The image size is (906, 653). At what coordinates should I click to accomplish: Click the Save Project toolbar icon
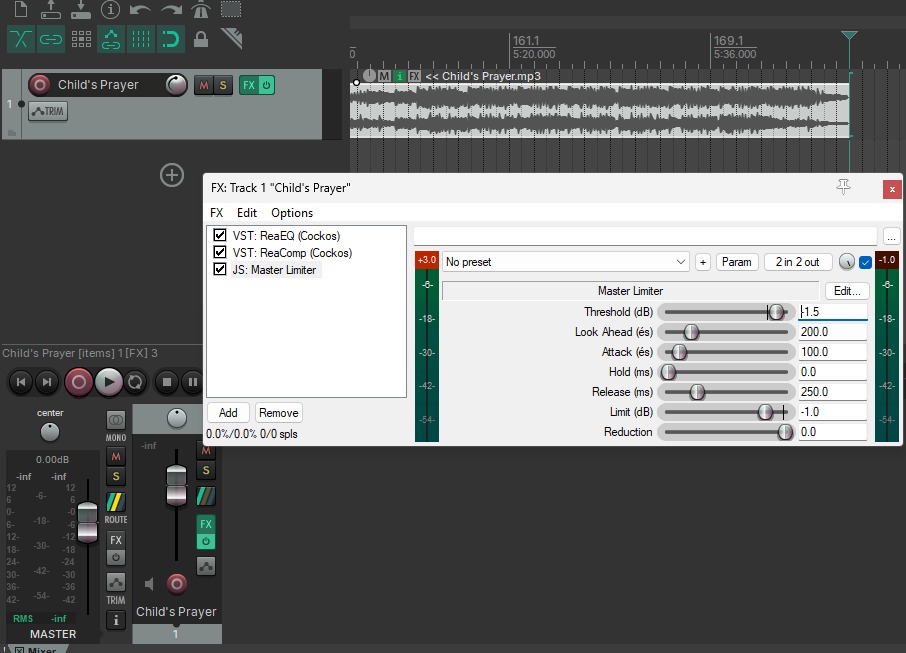81,9
